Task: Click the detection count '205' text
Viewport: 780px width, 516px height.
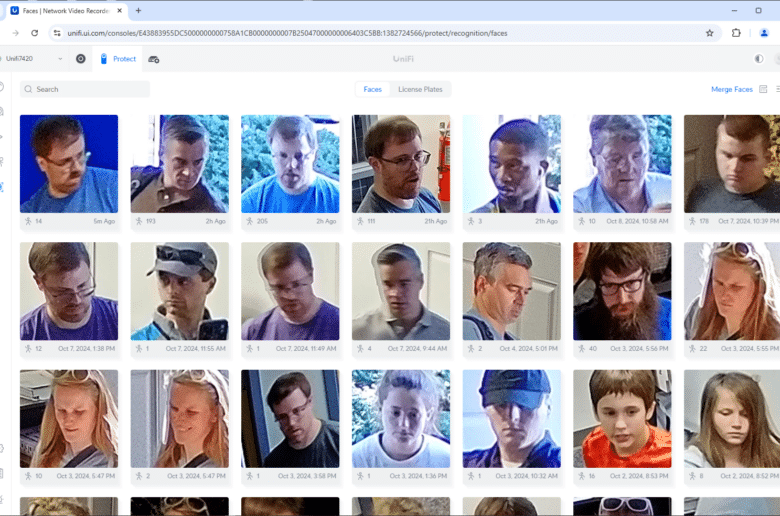Action: (x=262, y=221)
